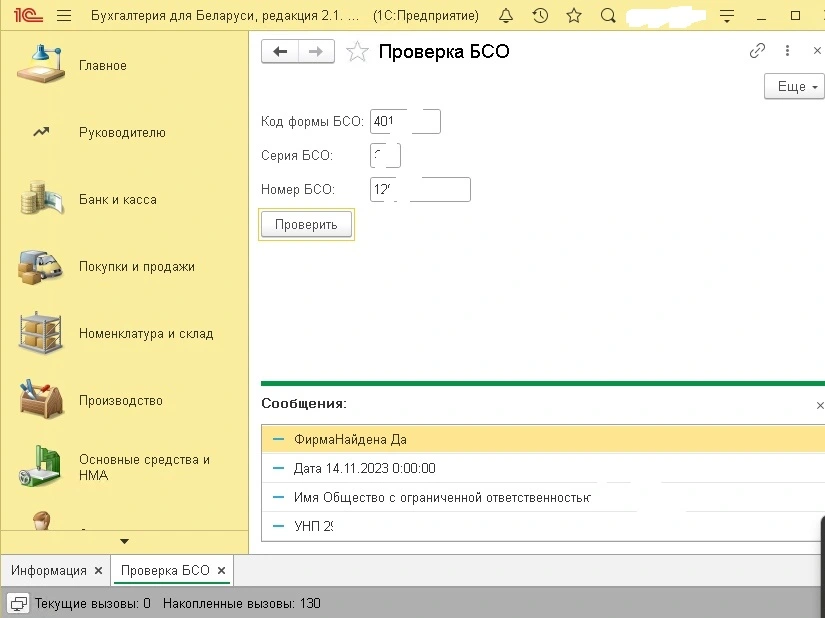
Task: Click the Код формы БСО input field
Action: click(x=405, y=122)
